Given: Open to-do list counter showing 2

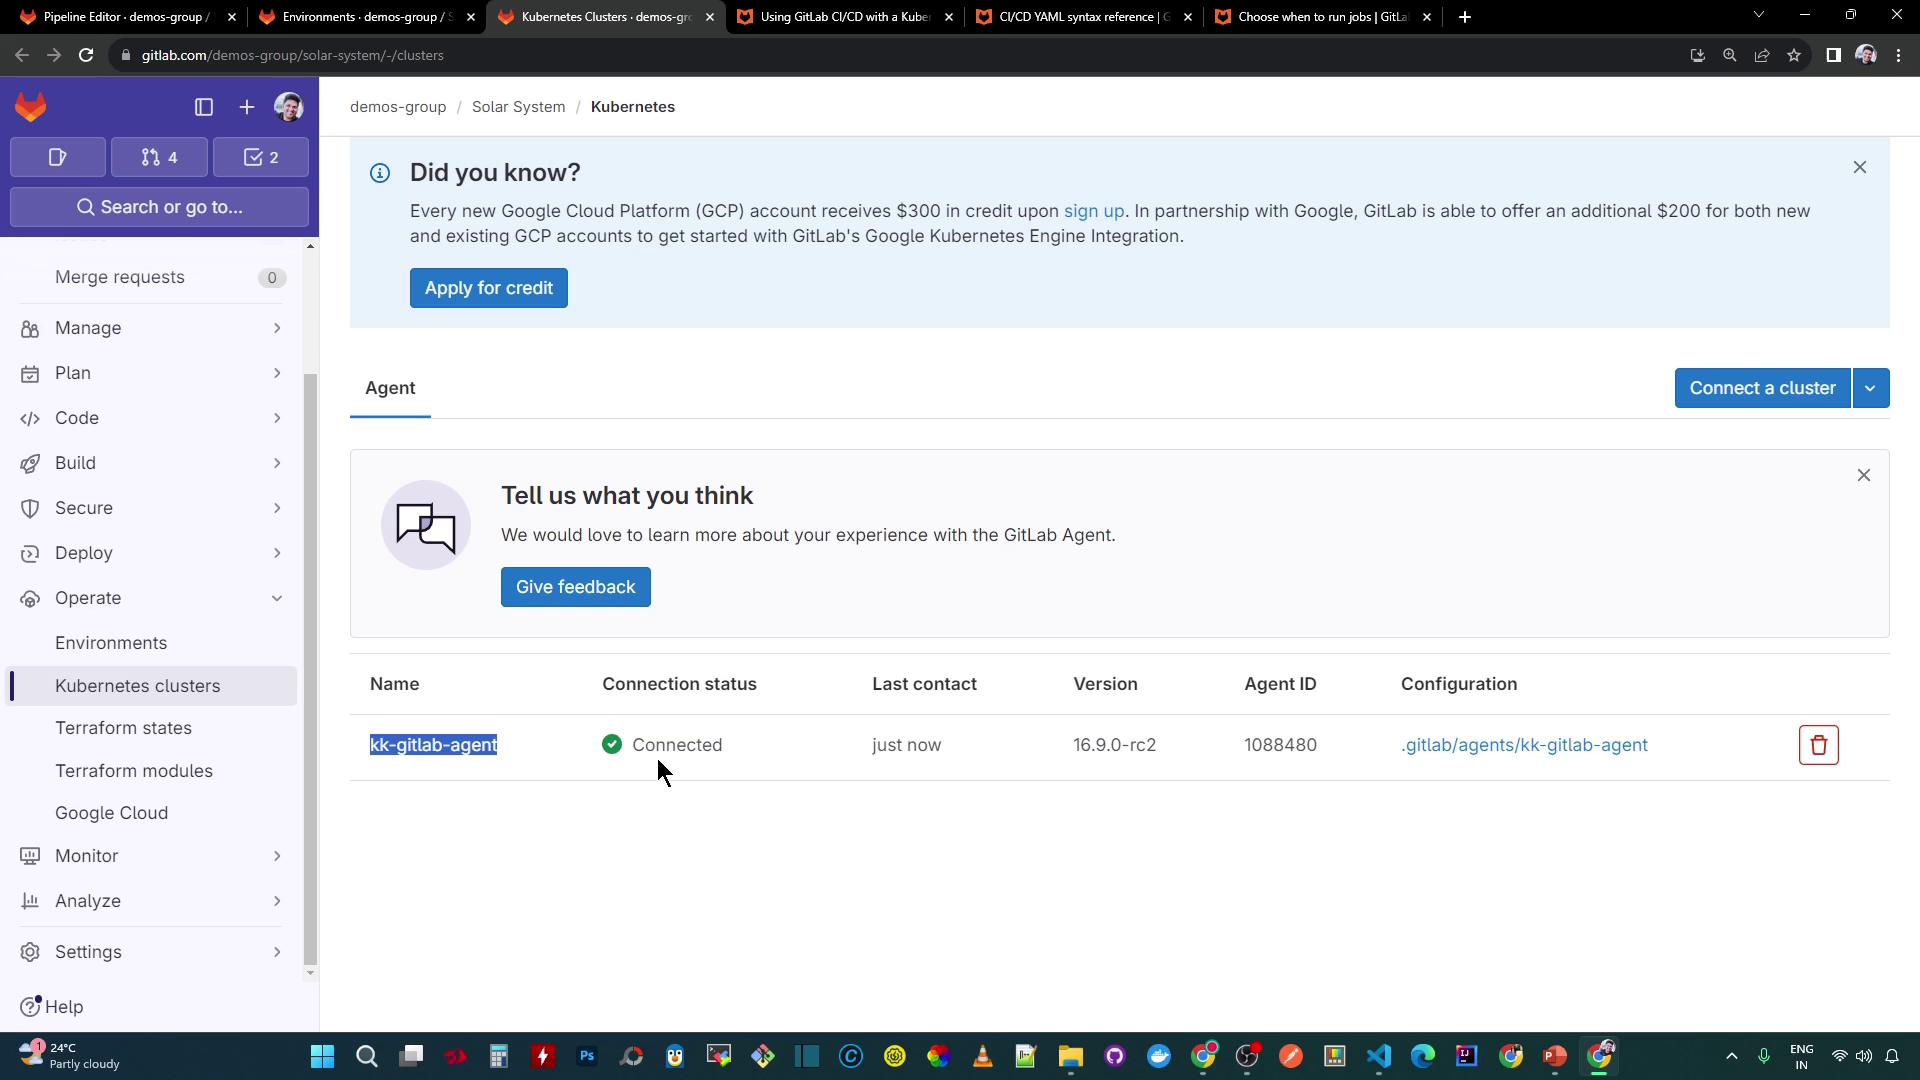Looking at the screenshot, I should pyautogui.click(x=261, y=158).
